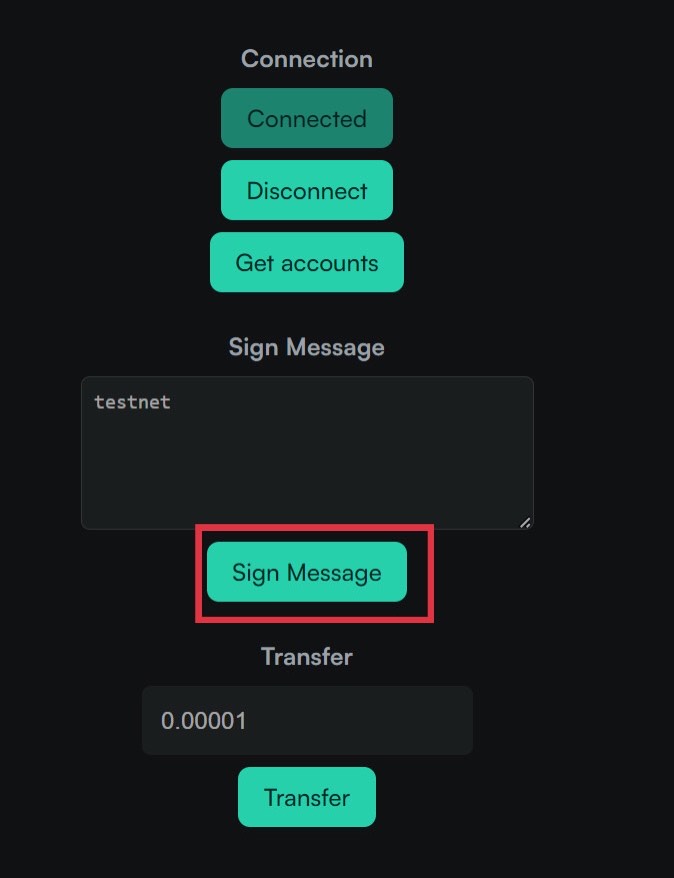This screenshot has height=878, width=674.
Task: Click the blank right side of amount field
Action: pos(364,721)
